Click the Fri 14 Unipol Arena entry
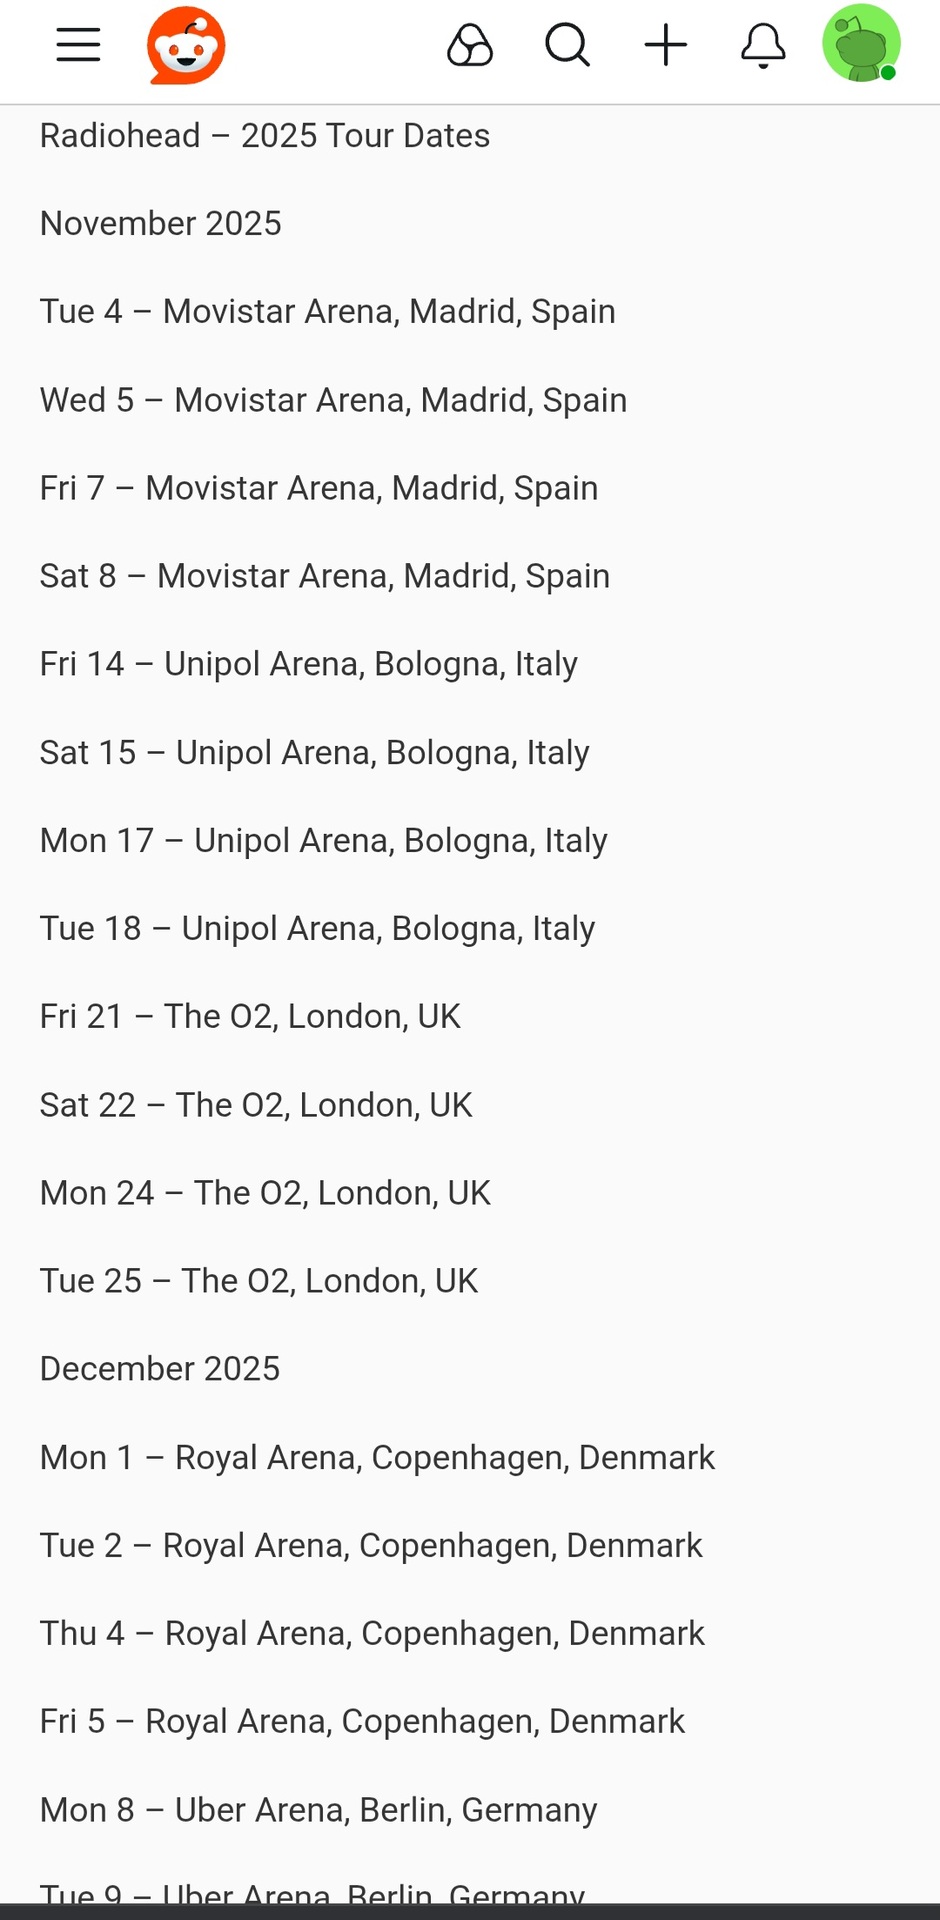 308,664
